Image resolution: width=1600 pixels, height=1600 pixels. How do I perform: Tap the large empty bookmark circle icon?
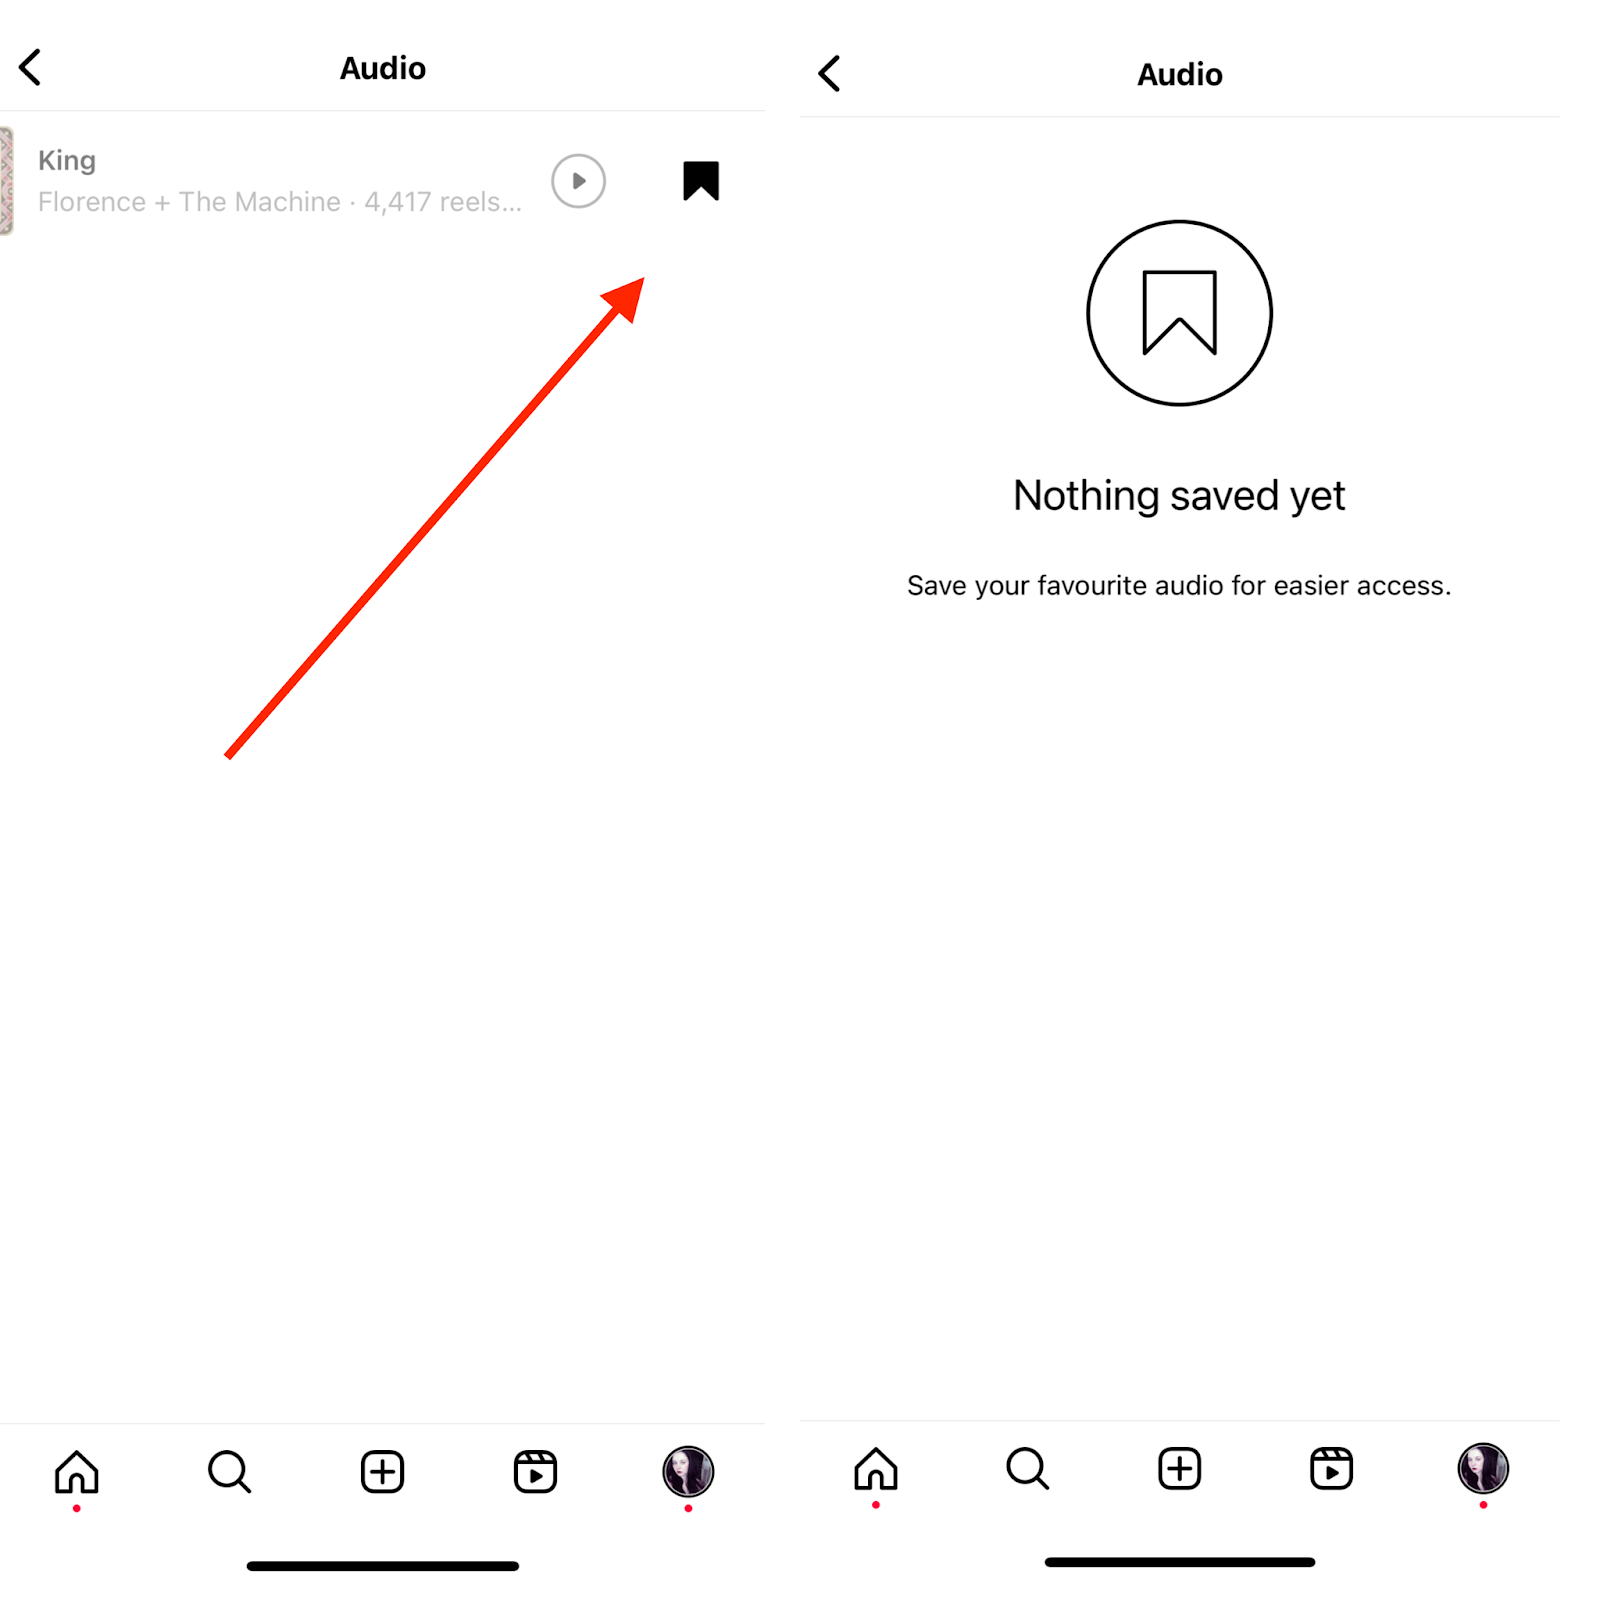tap(1180, 313)
